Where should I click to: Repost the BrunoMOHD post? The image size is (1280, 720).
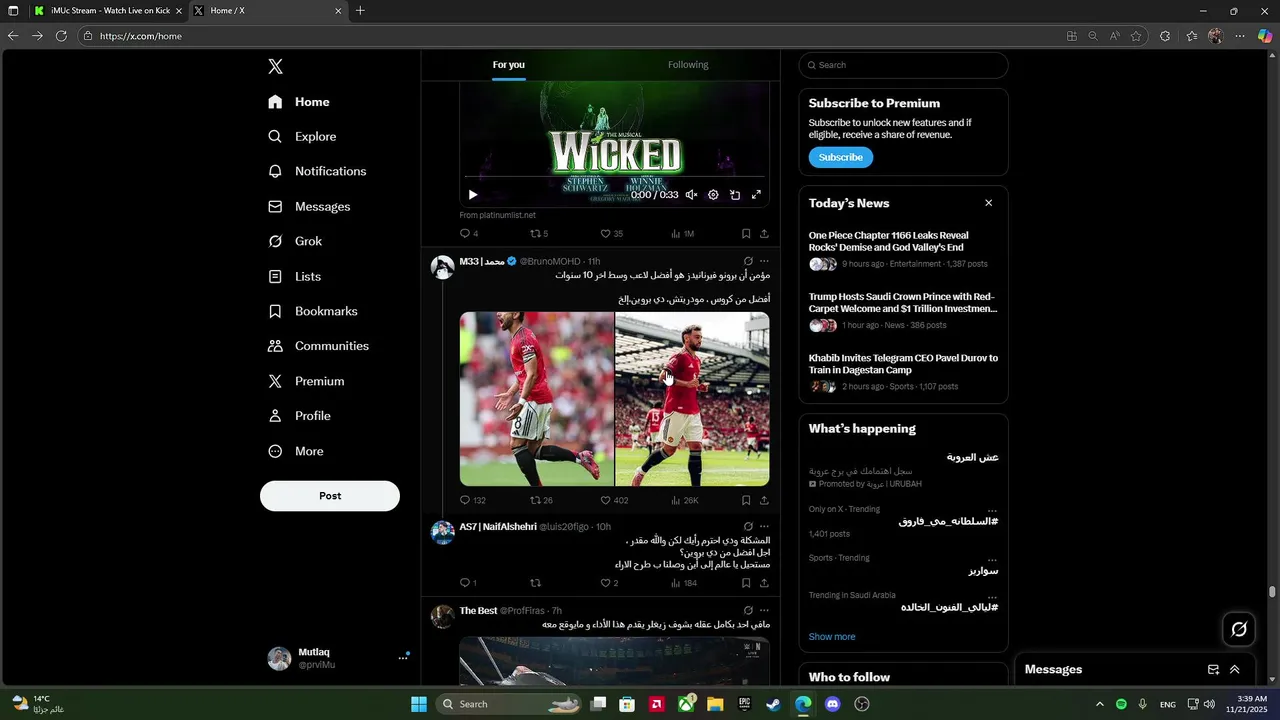pos(541,500)
